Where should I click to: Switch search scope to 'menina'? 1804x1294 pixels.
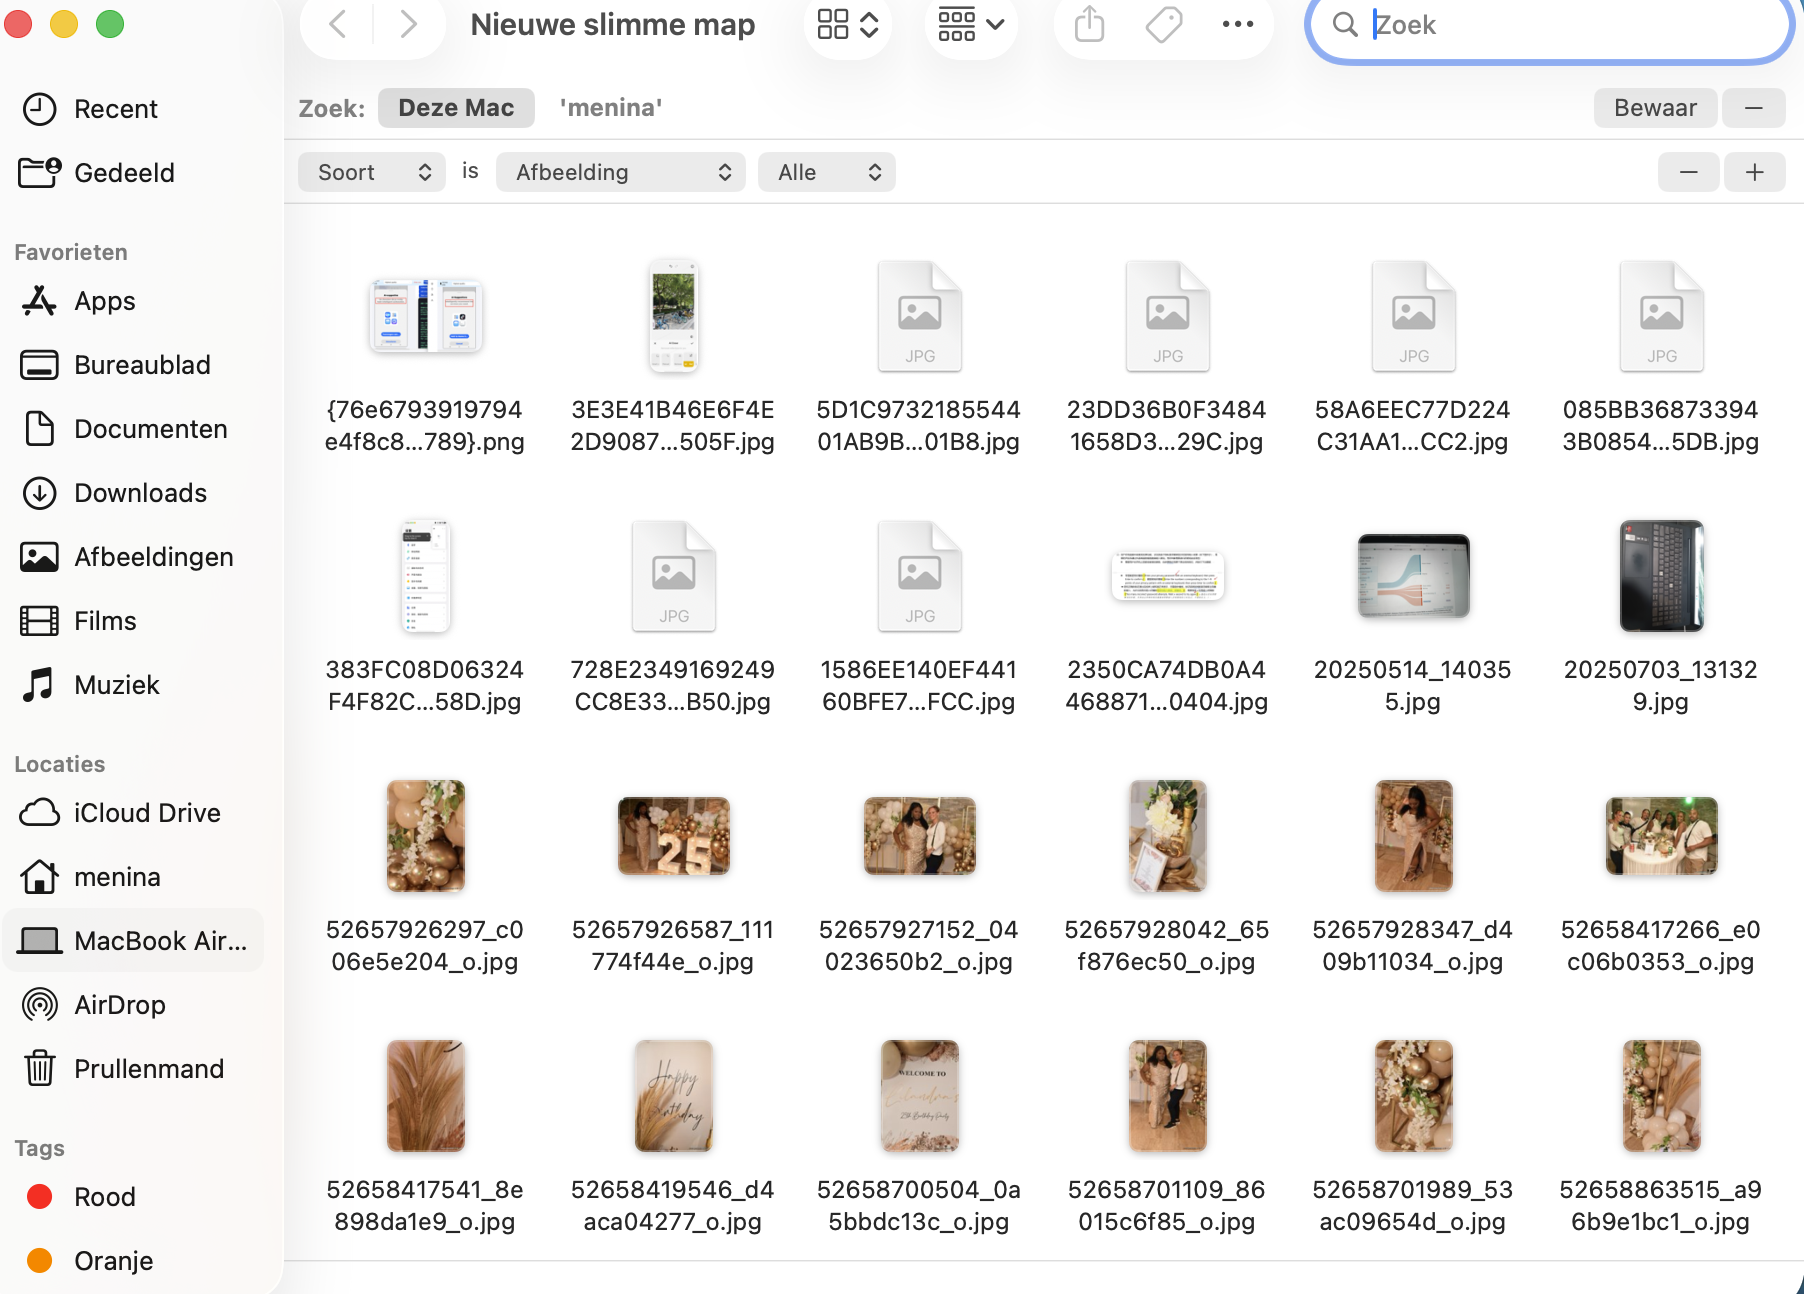610,107
